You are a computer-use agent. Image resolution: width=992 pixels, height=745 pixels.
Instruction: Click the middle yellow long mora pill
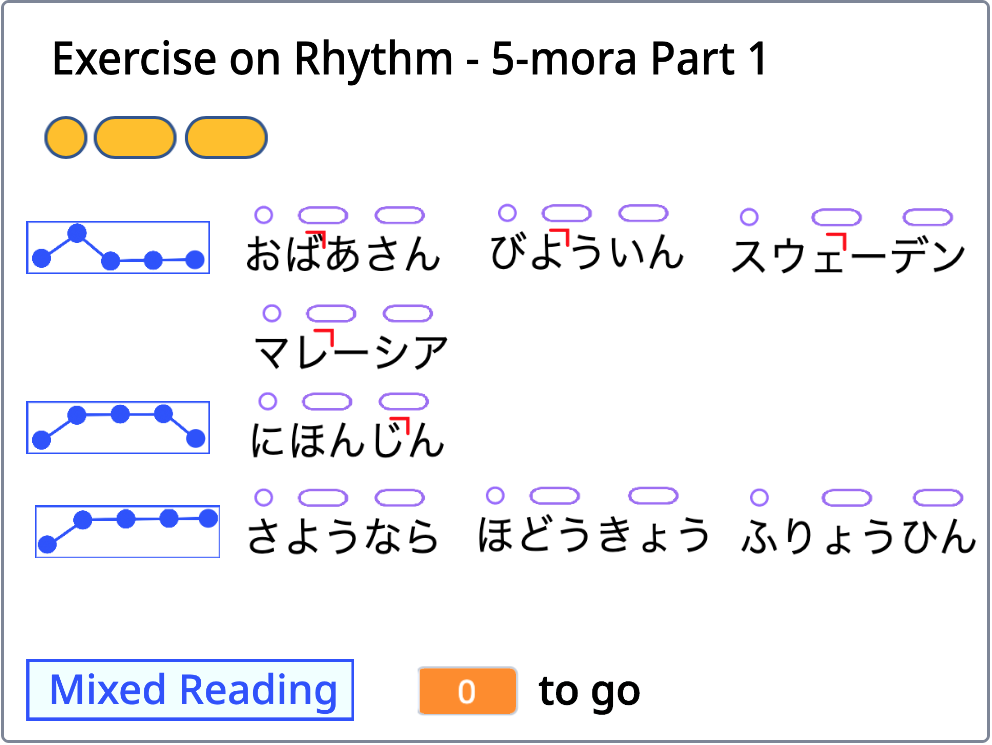coord(135,138)
